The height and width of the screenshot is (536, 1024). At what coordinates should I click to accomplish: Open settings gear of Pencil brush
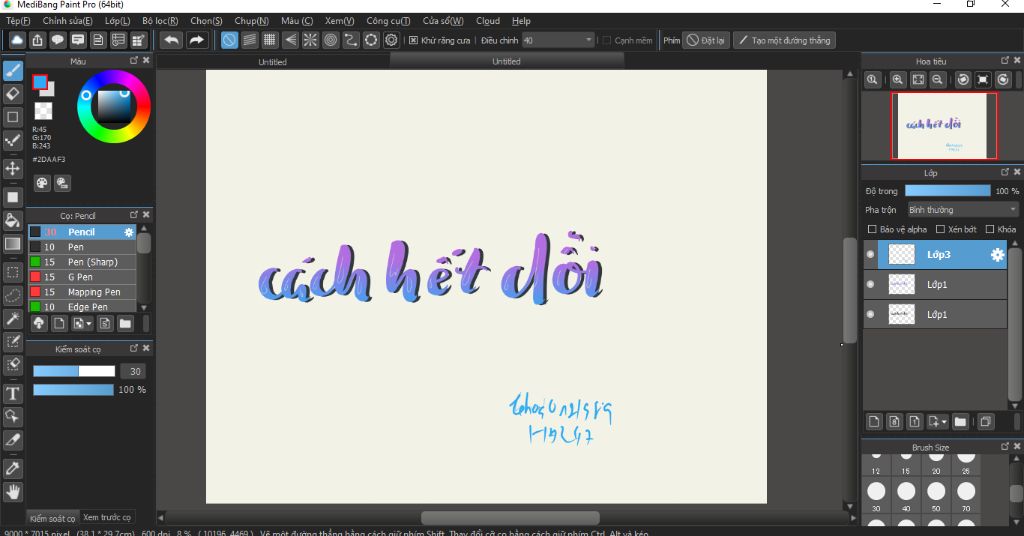tap(129, 232)
